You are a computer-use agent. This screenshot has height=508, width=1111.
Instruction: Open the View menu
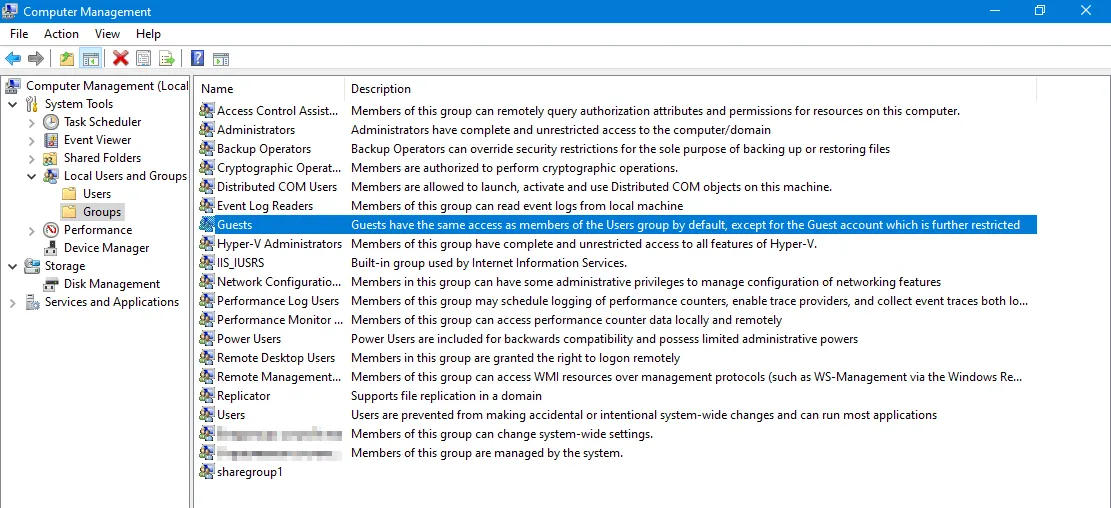107,34
